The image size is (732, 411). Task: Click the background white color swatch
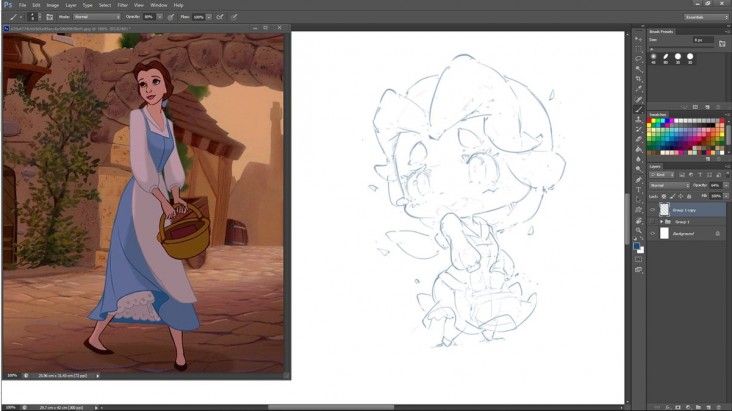point(640,250)
